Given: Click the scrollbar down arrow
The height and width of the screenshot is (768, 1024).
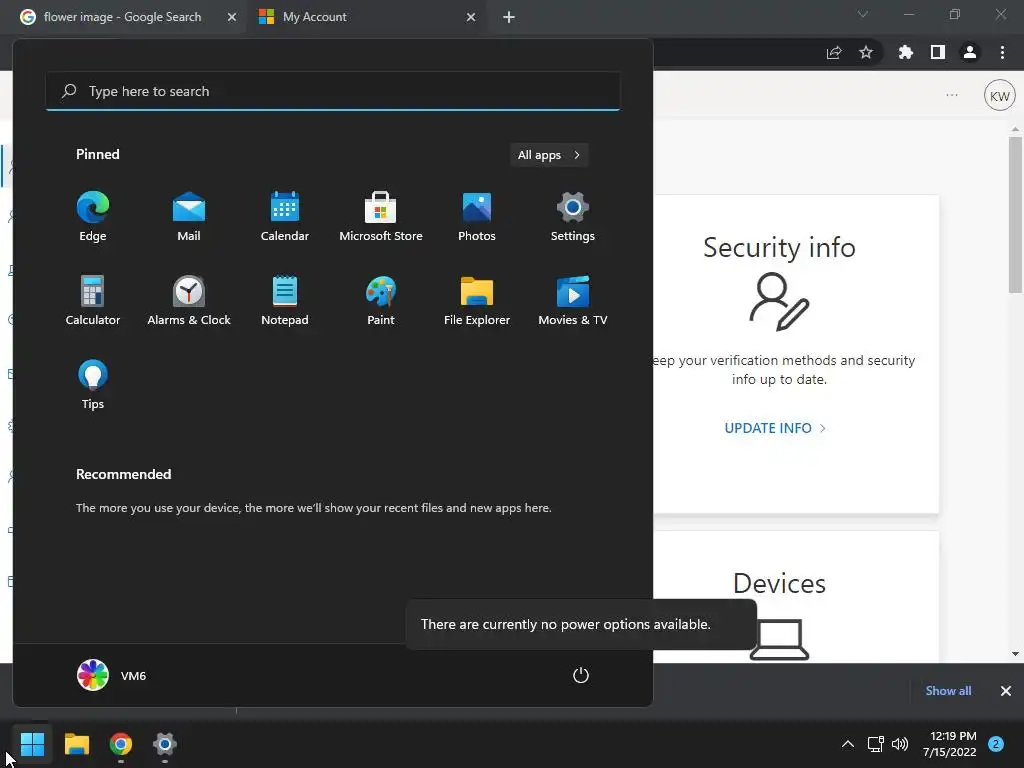Looking at the screenshot, I should (x=1015, y=654).
